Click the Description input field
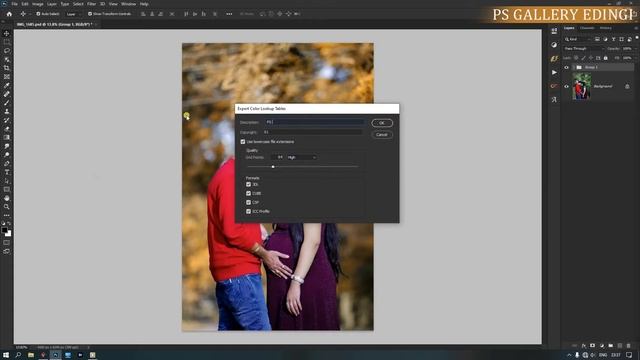Screen dimensions: 640x360 point(314,122)
